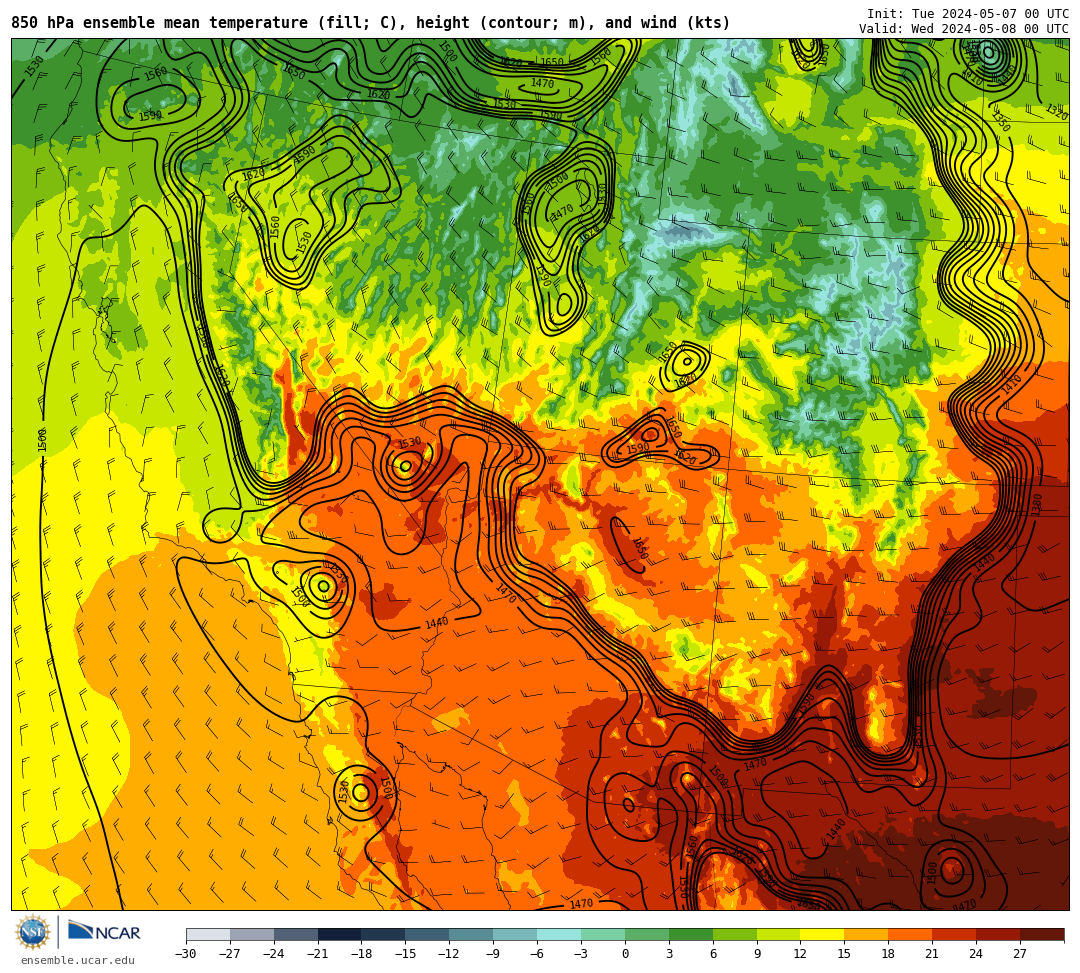Image resolution: width=1080 pixels, height=973 pixels.
Task: Pick the colorbar swatch between -30 and -27
Action: point(208,934)
